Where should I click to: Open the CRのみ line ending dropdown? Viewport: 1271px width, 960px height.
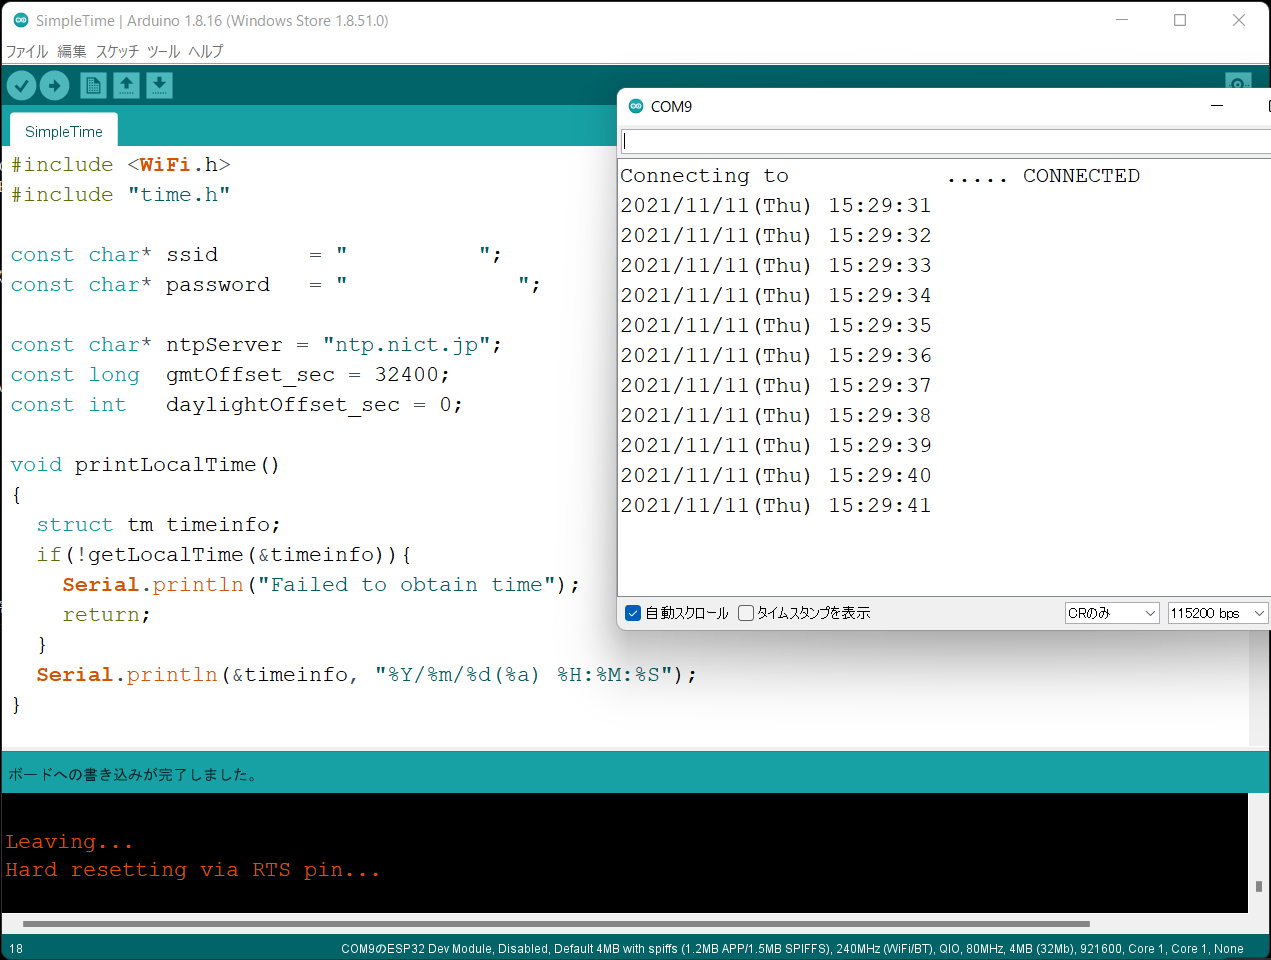[1111, 613]
